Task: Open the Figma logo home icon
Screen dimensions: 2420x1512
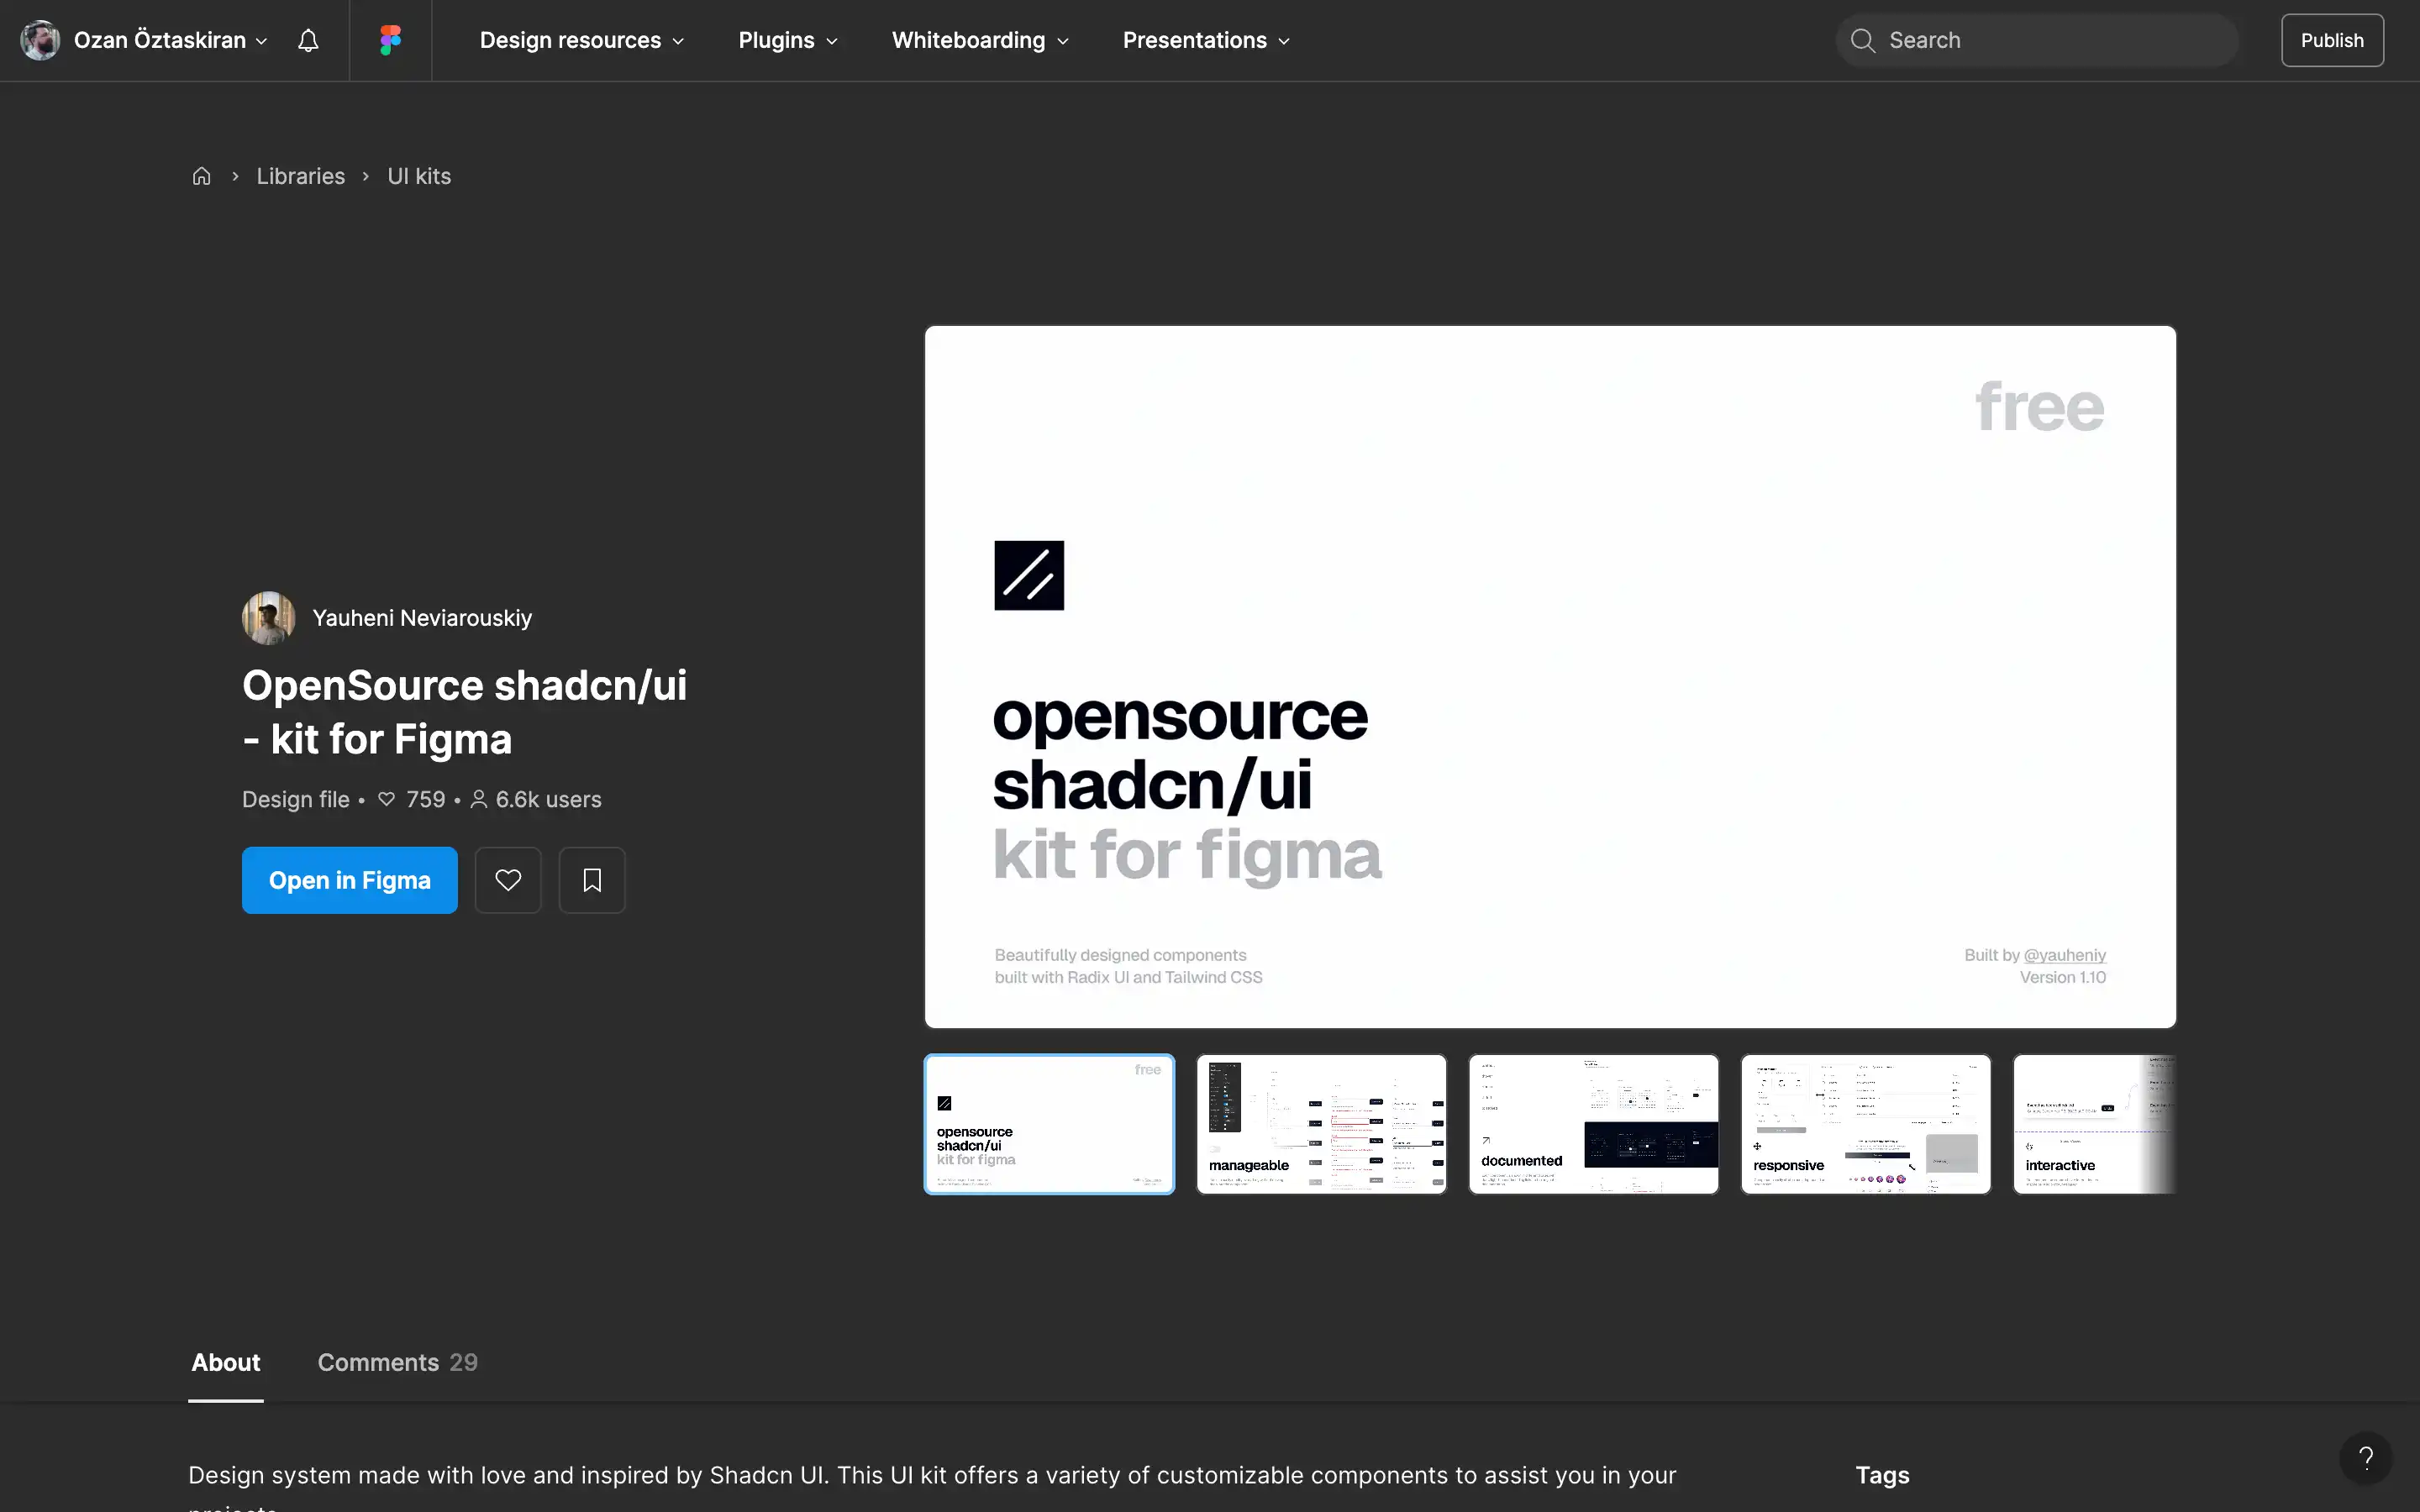Action: point(390,40)
